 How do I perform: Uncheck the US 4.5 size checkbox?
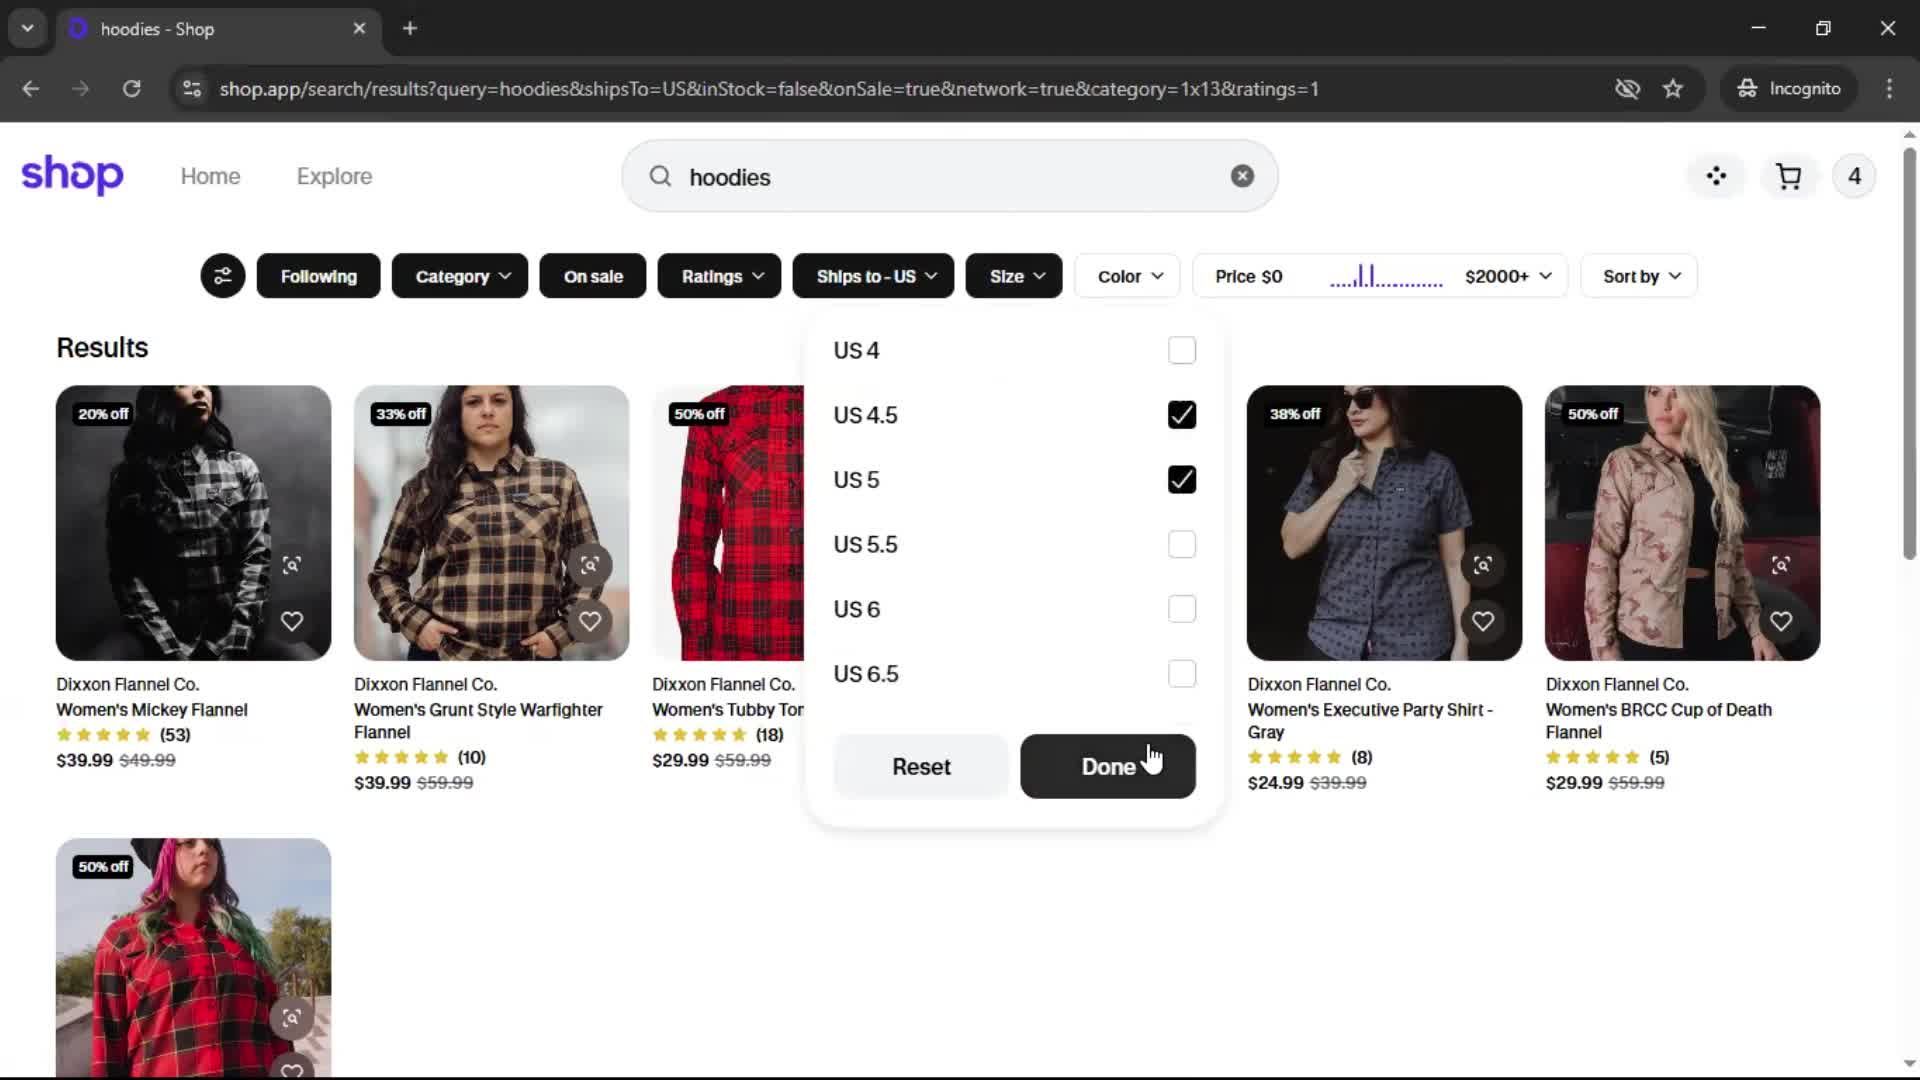click(x=1181, y=415)
